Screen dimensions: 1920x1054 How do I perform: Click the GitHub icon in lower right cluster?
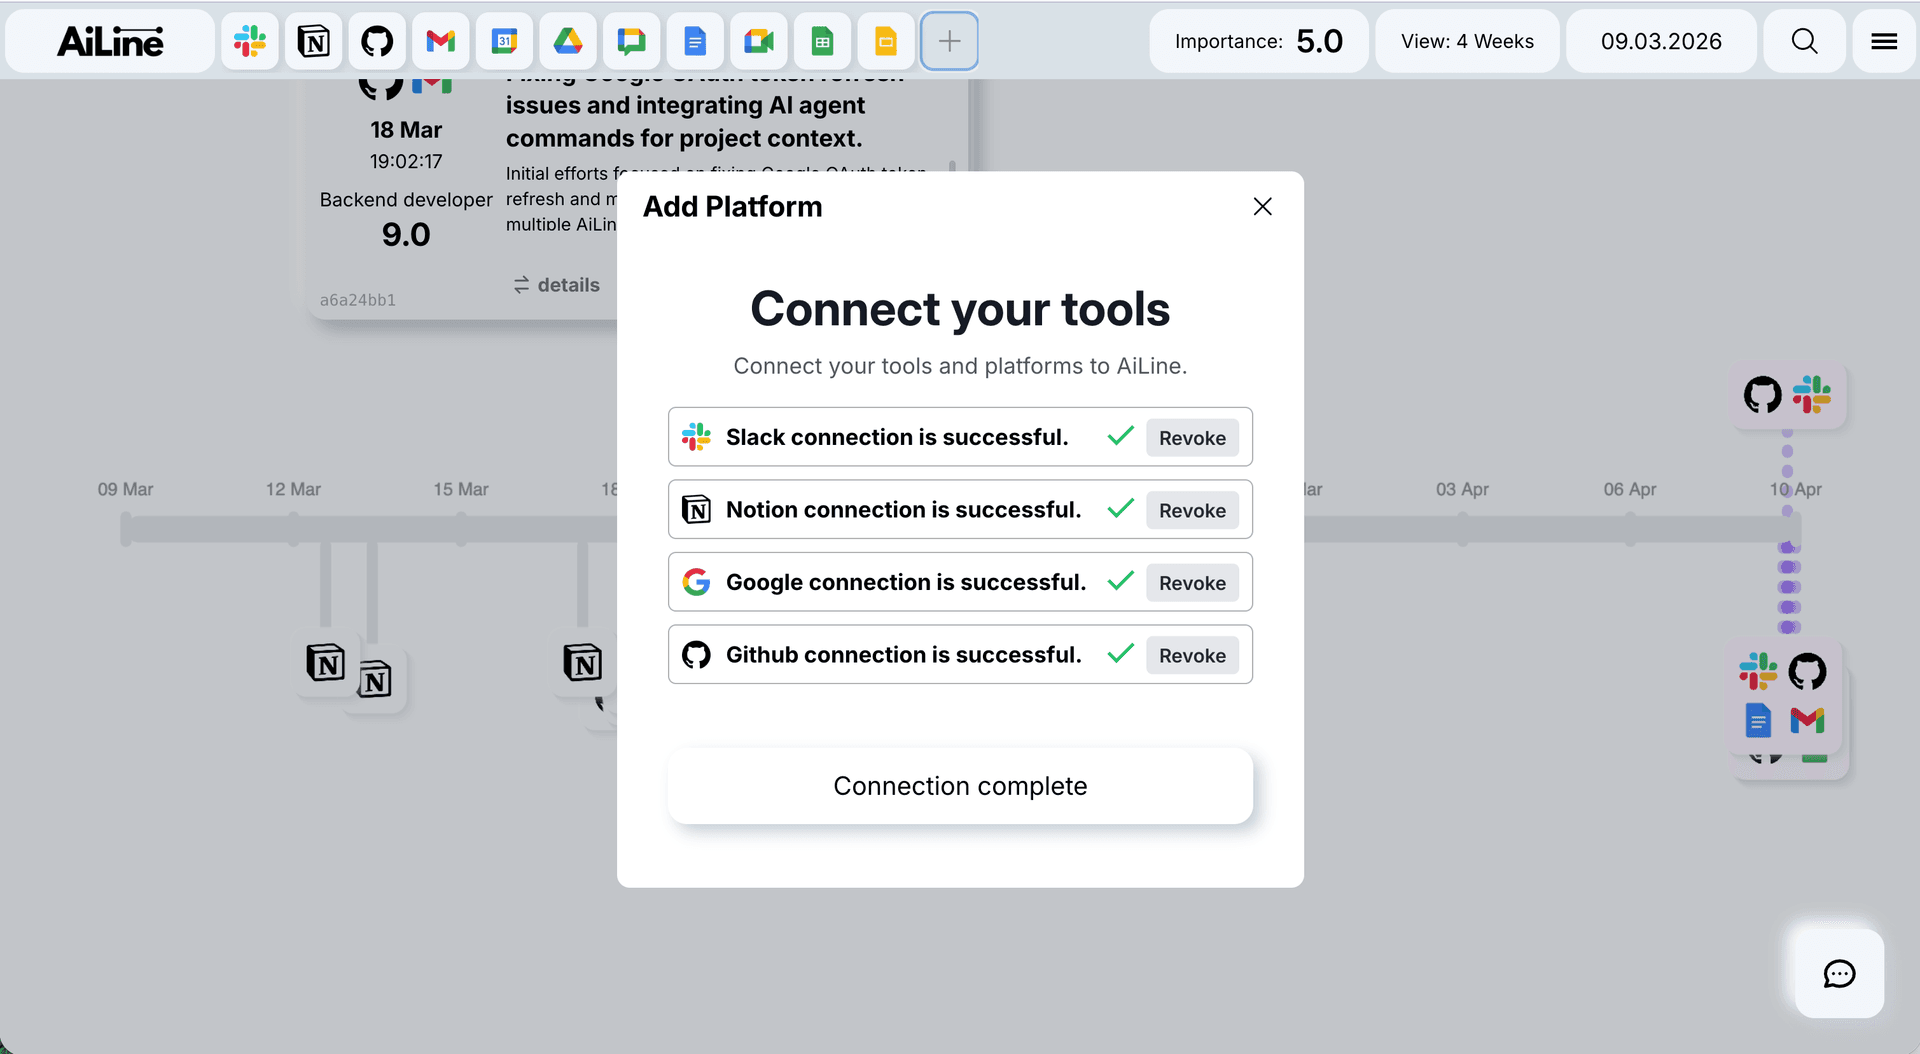[1807, 671]
